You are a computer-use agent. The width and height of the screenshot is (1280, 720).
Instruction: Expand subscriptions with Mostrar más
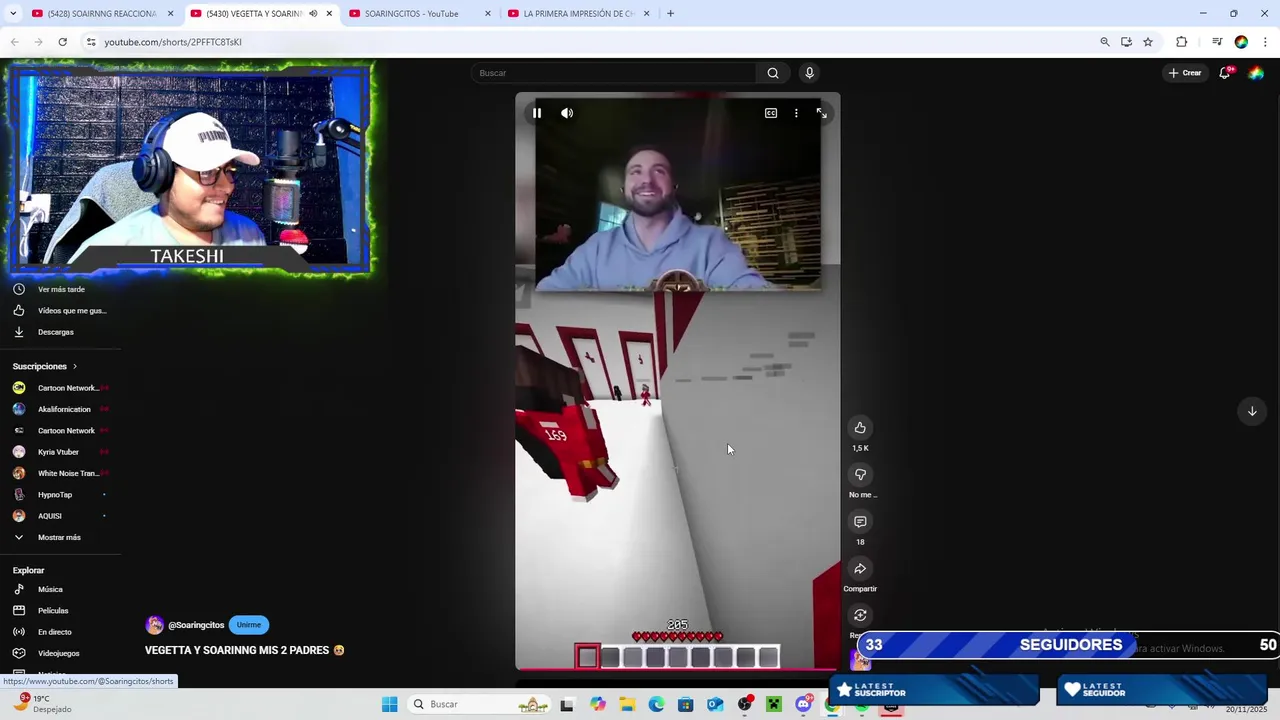click(x=59, y=537)
